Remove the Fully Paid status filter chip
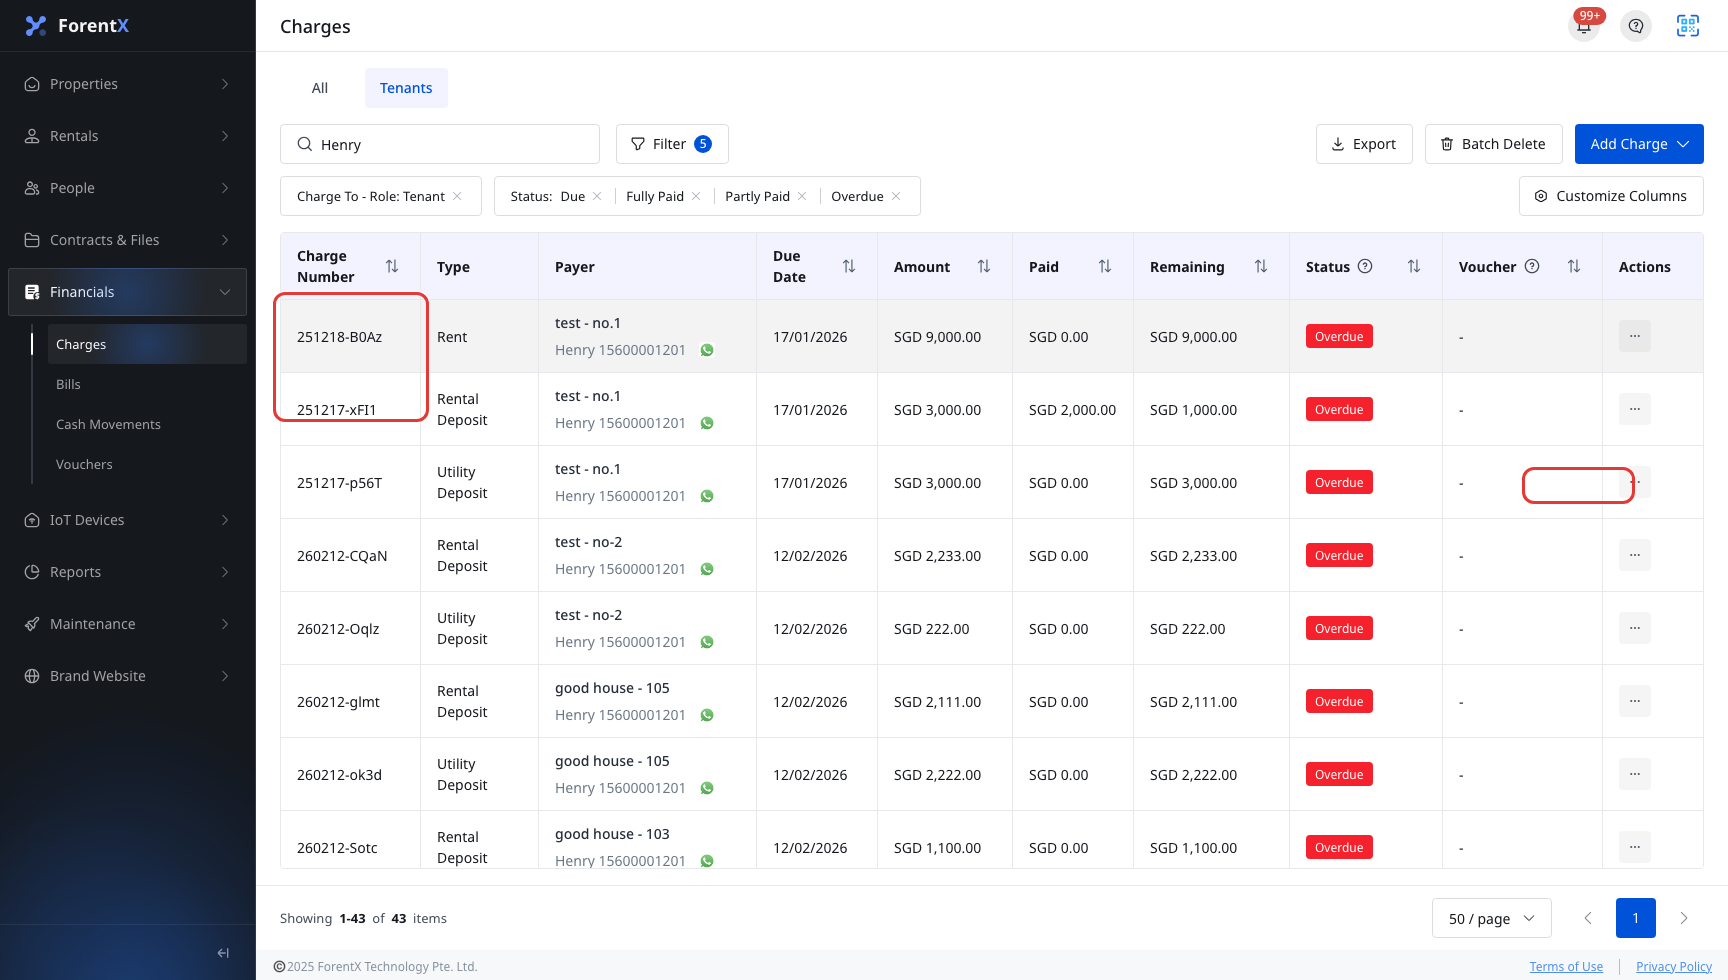This screenshot has height=980, width=1728. coord(696,196)
